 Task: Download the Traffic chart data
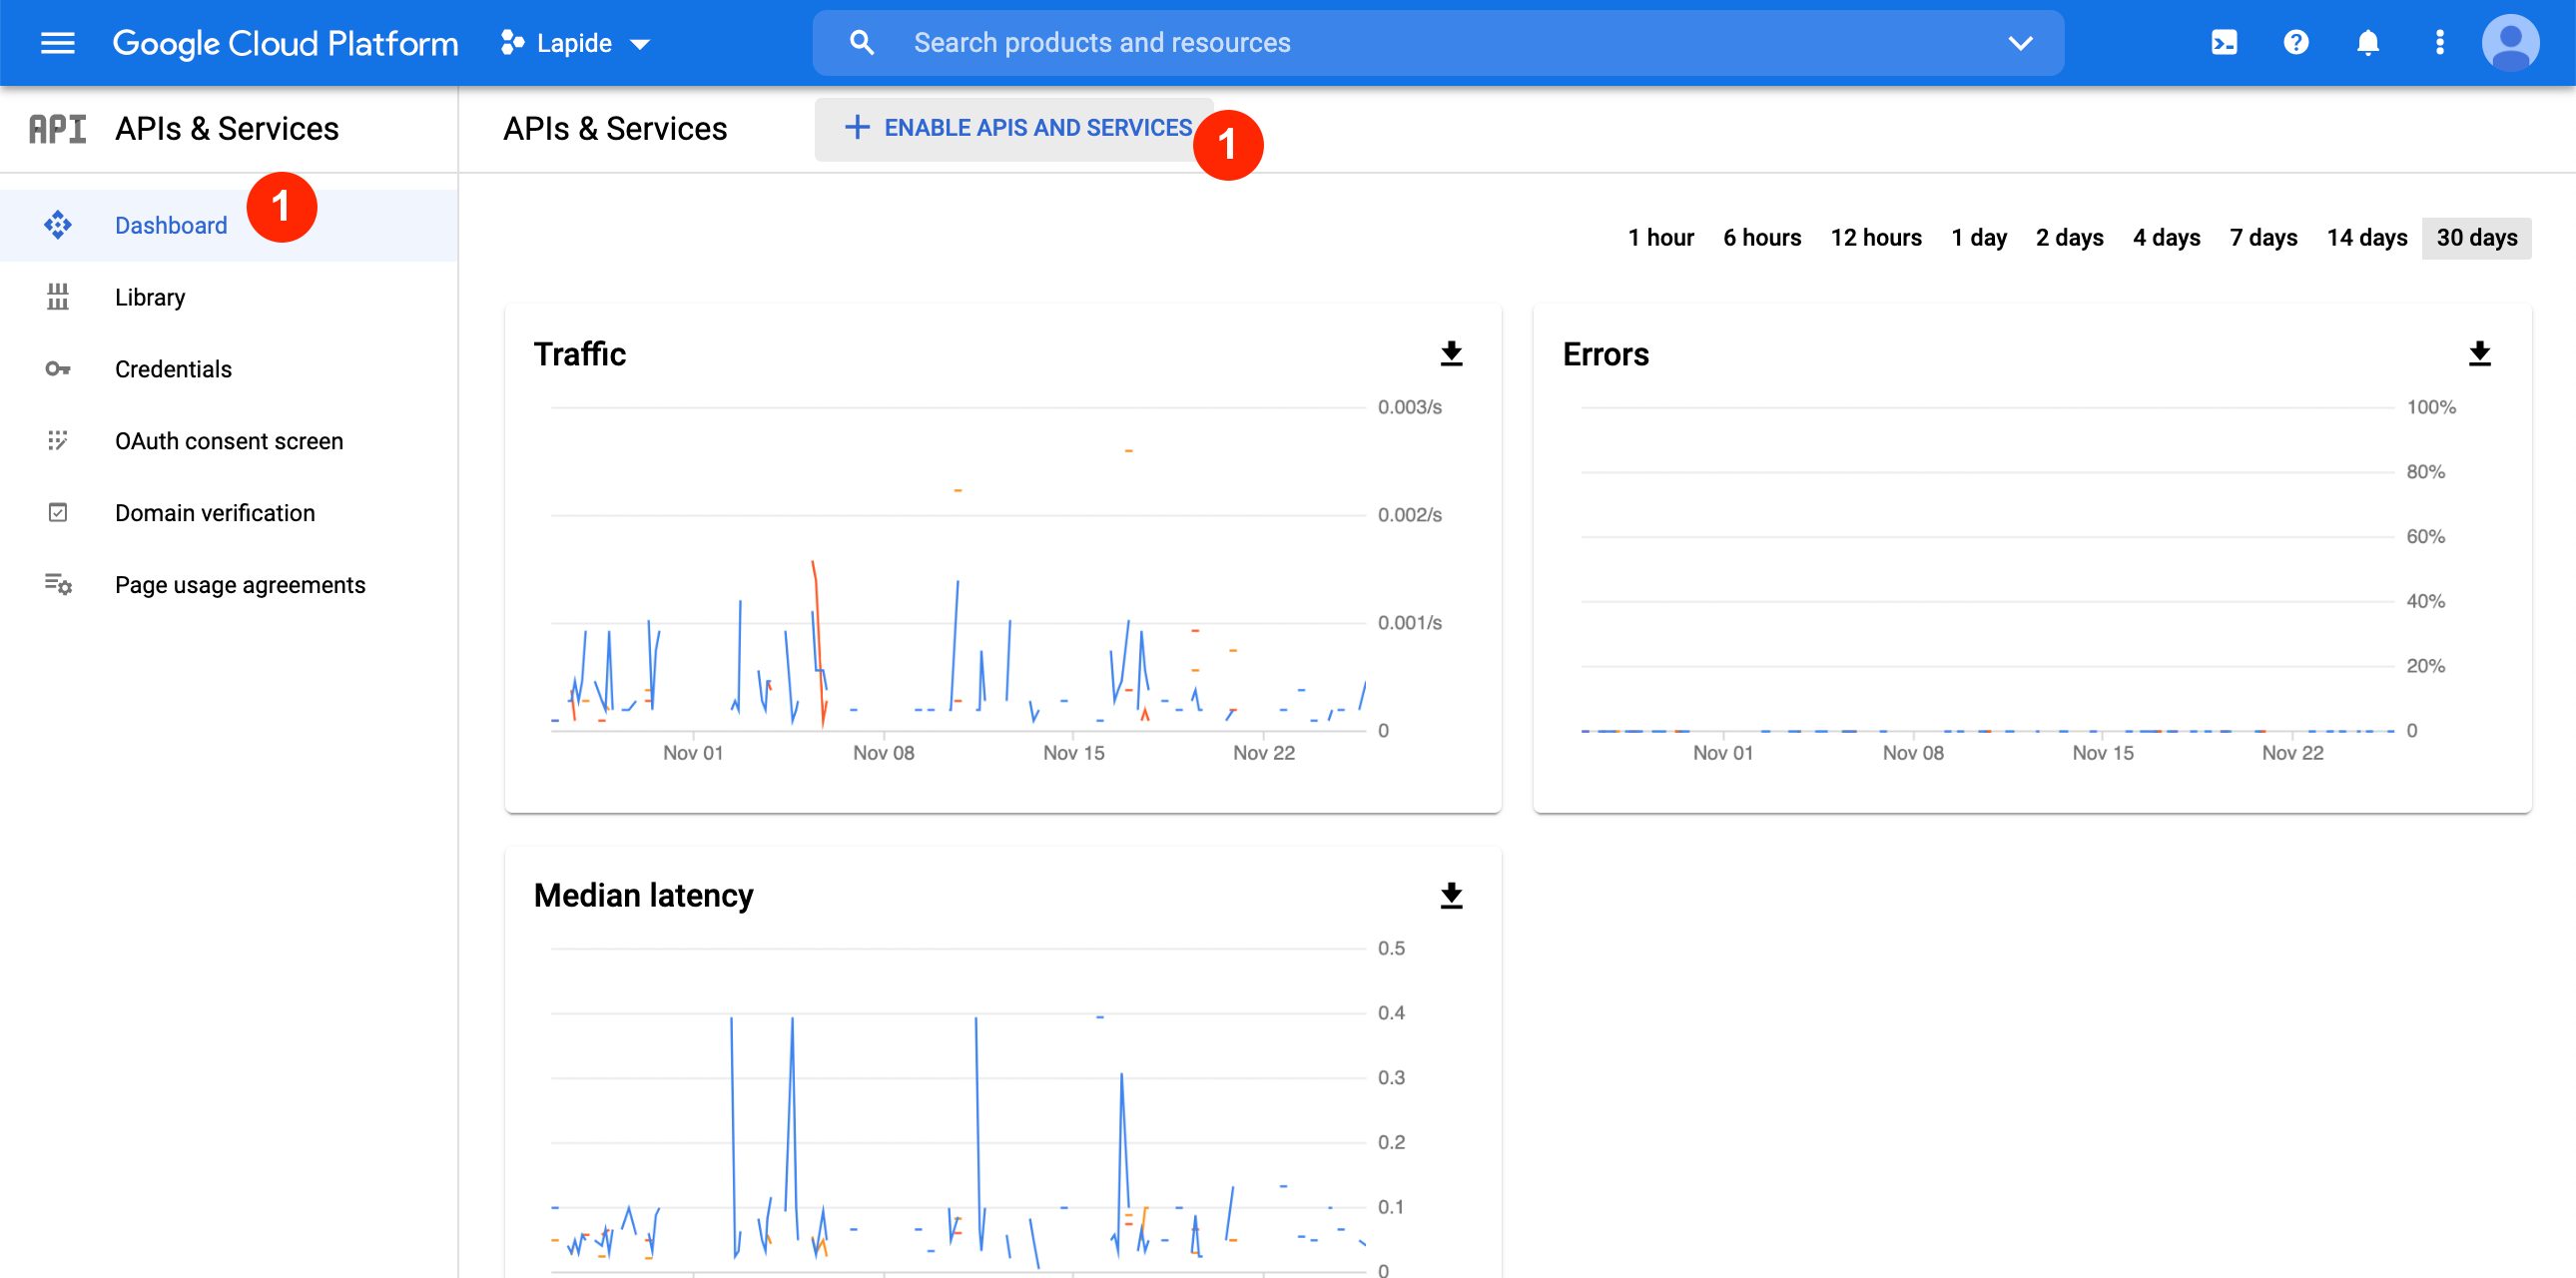1450,354
